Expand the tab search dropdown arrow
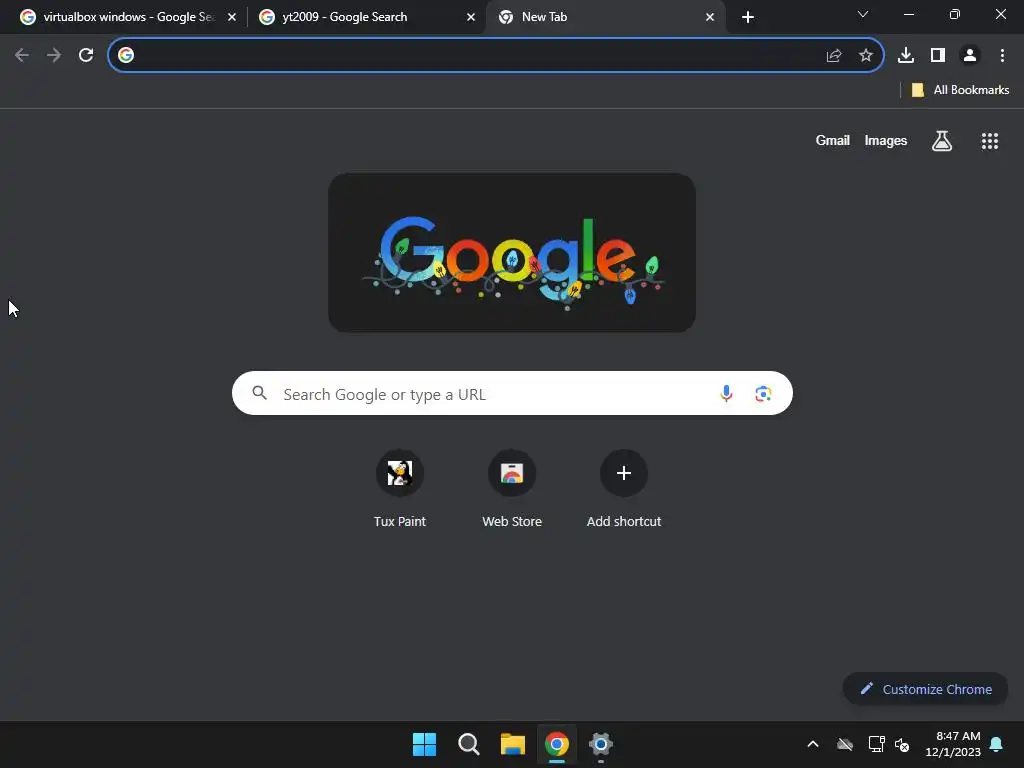The height and width of the screenshot is (768, 1024). [x=863, y=14]
